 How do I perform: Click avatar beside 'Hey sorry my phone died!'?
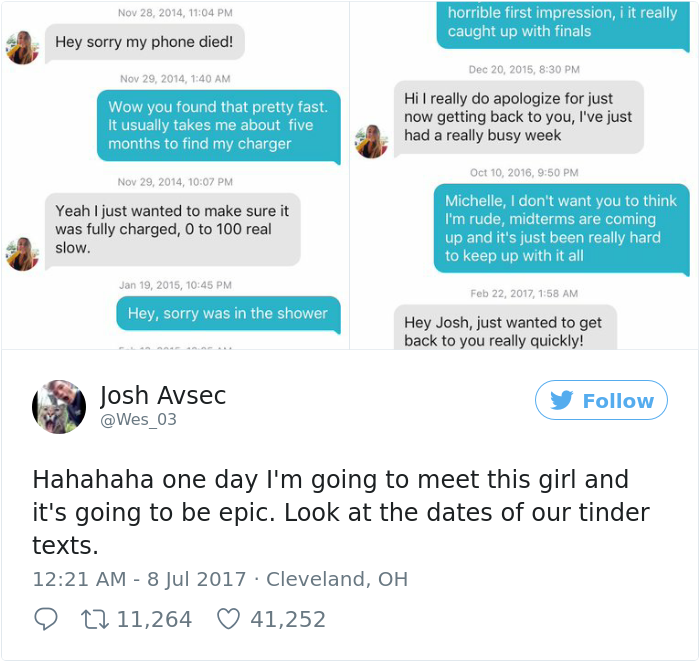[x=22, y=47]
